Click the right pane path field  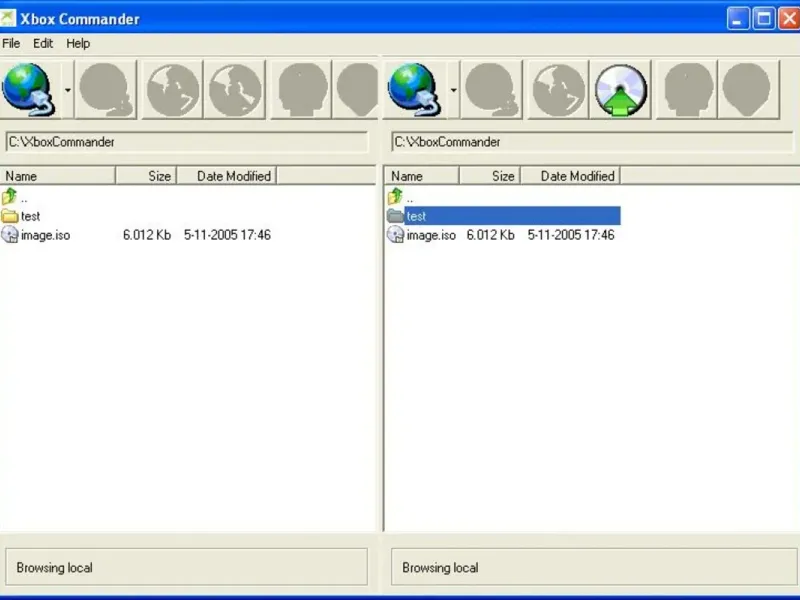(x=592, y=142)
